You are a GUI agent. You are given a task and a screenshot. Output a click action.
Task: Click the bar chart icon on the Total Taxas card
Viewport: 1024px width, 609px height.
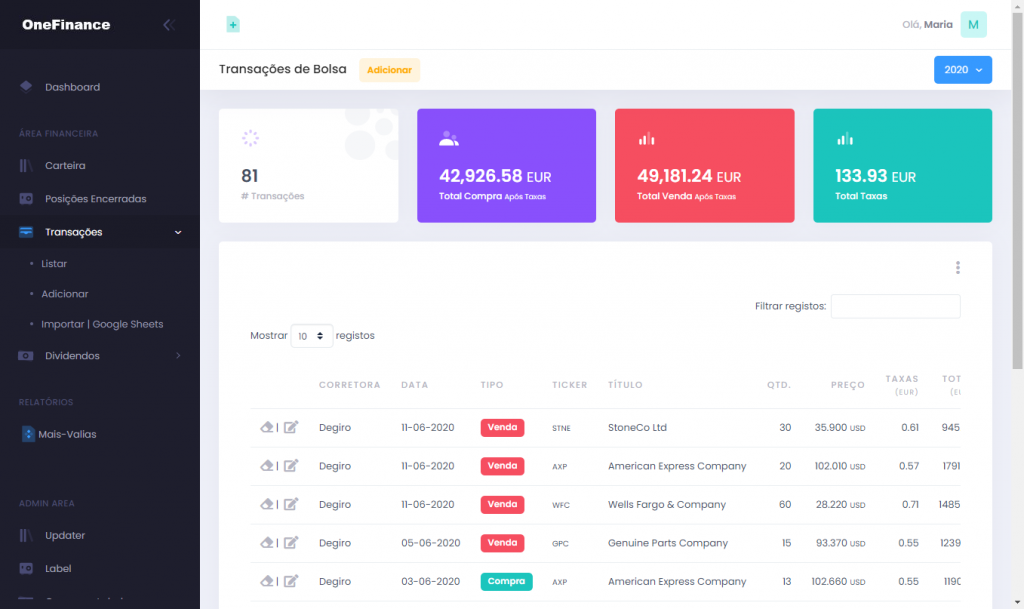[x=845, y=139]
